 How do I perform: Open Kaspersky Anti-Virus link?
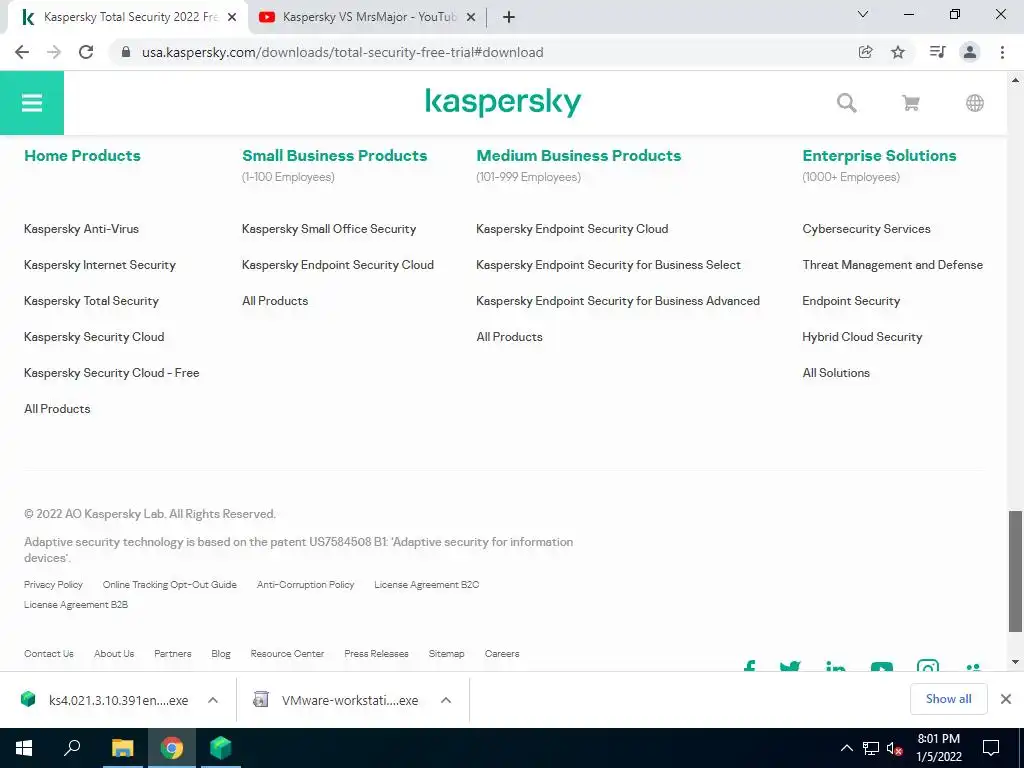[81, 229]
